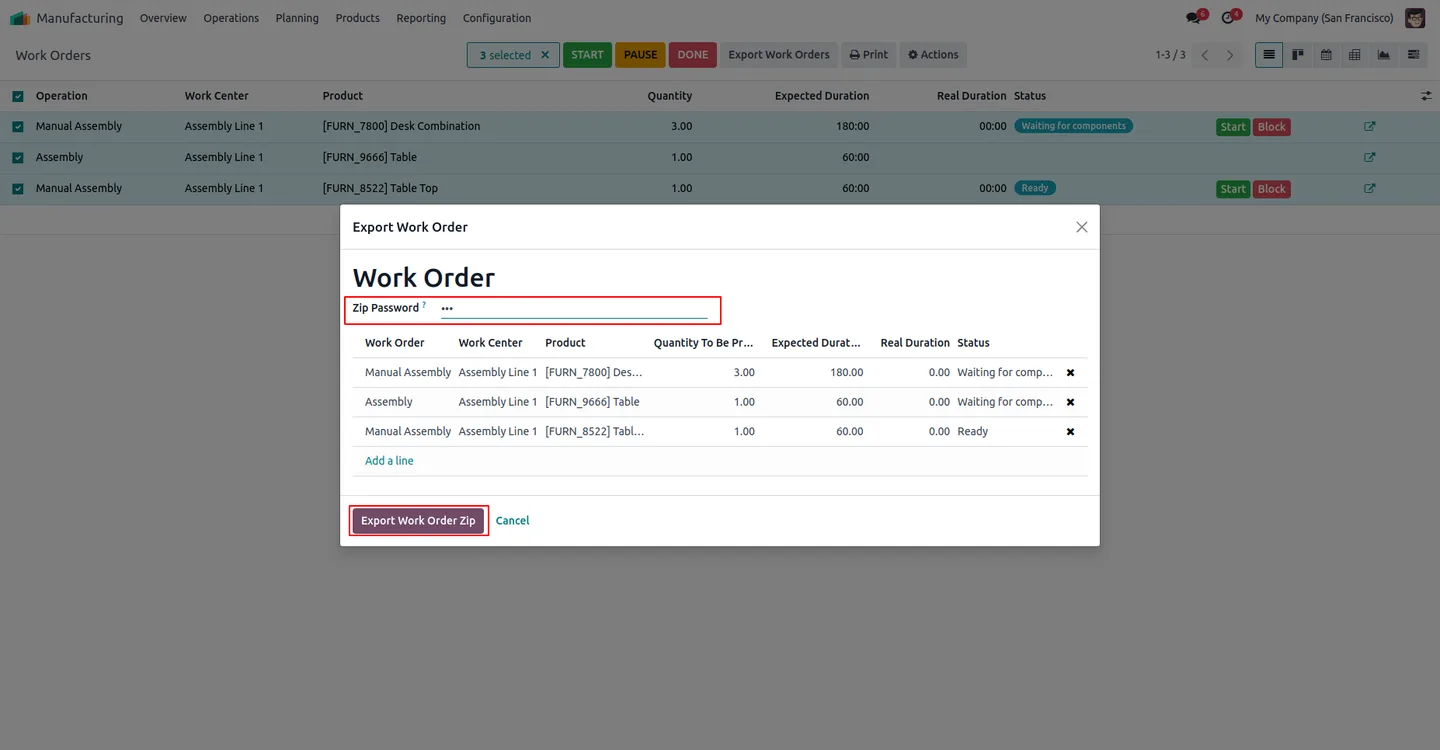
Task: Switch to kanban view
Action: tap(1298, 55)
